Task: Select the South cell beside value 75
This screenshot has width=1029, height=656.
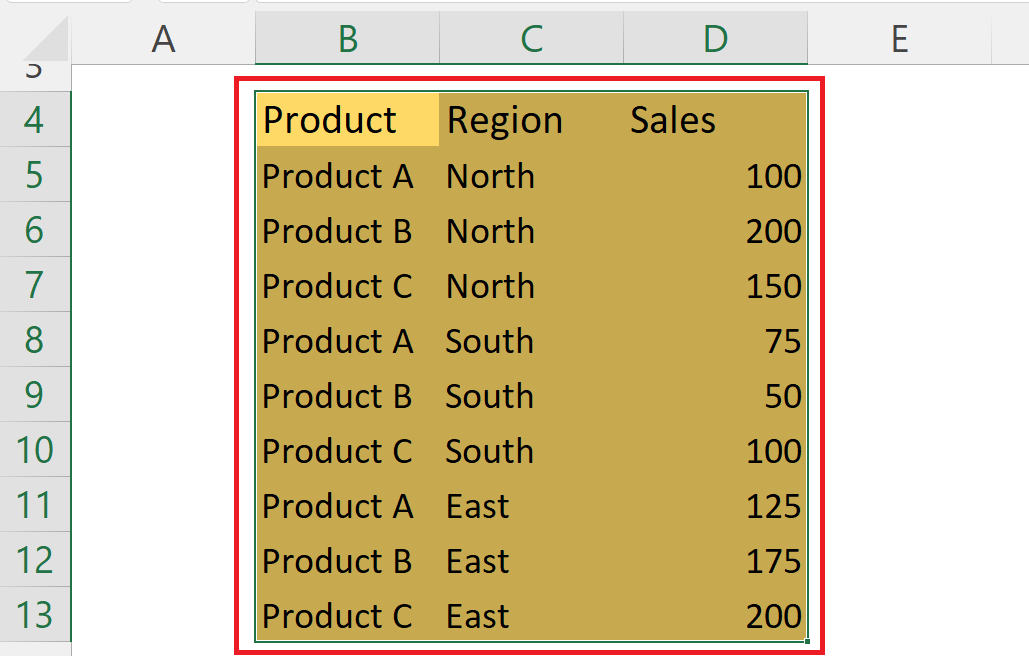Action: (531, 341)
